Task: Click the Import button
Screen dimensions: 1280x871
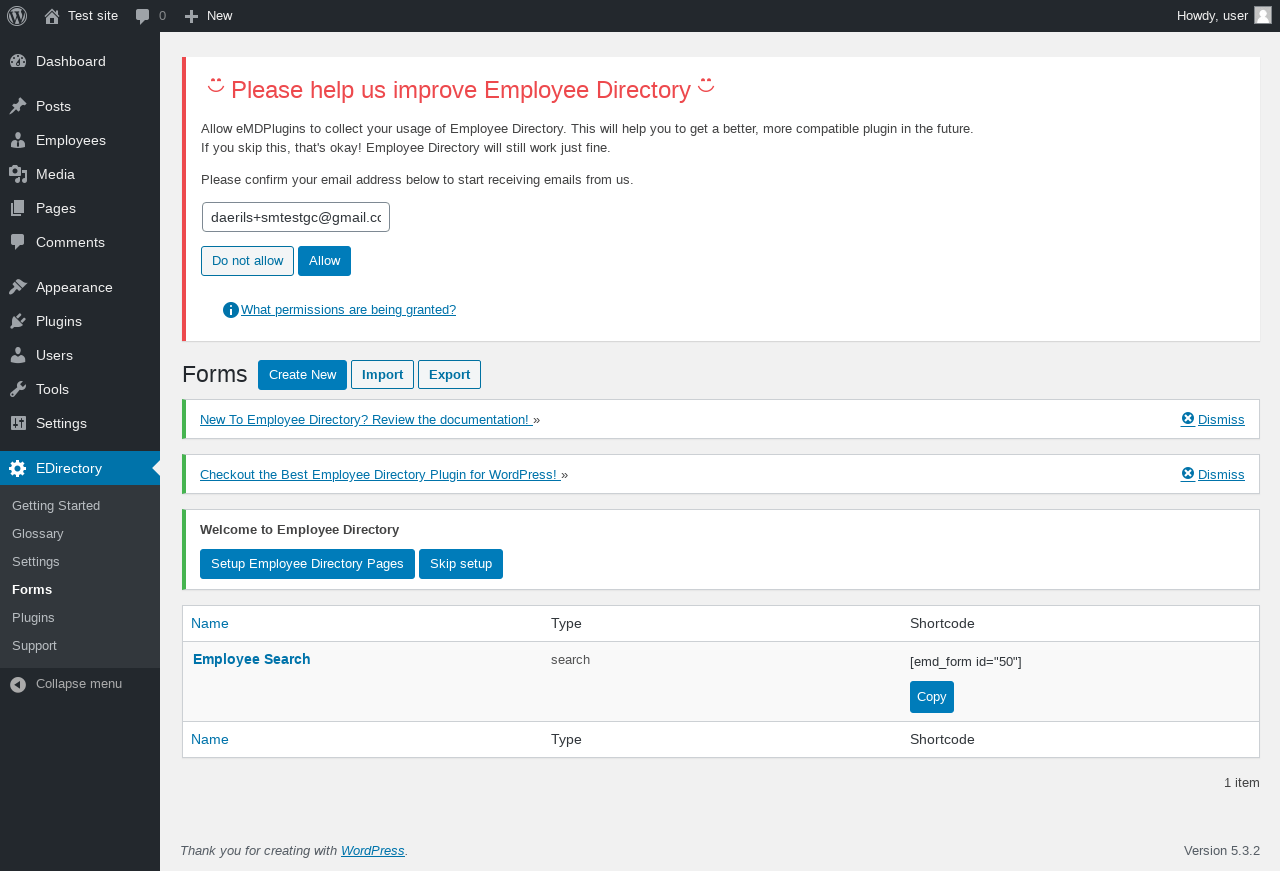Action: point(382,375)
